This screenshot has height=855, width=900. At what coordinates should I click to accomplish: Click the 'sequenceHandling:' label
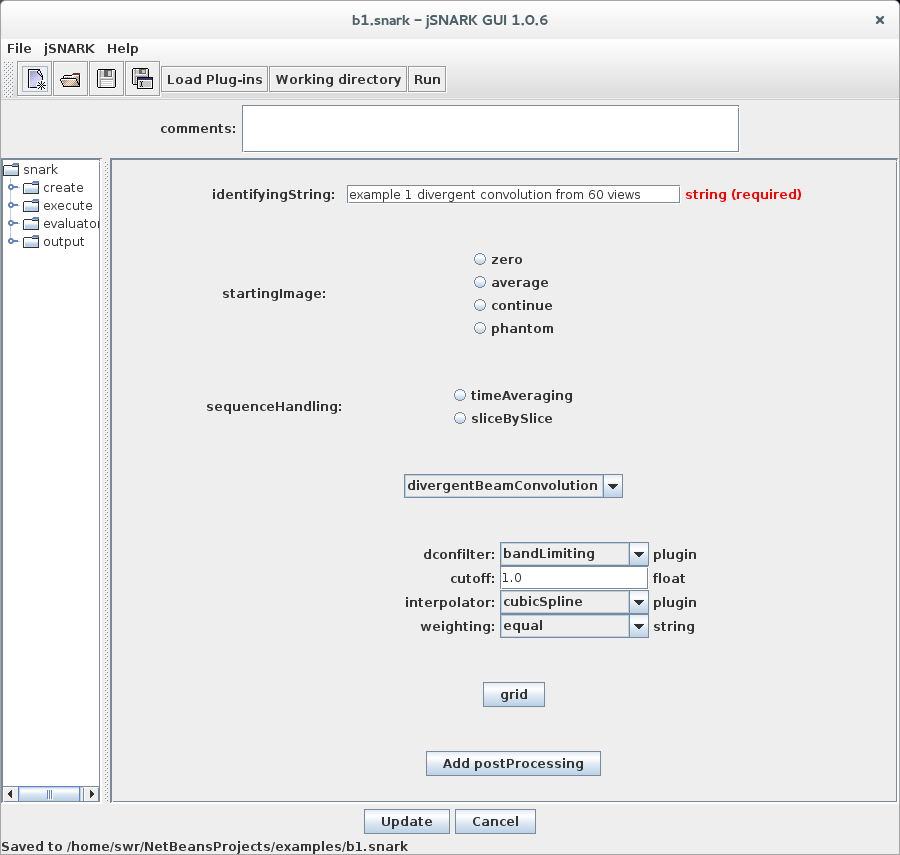274,407
